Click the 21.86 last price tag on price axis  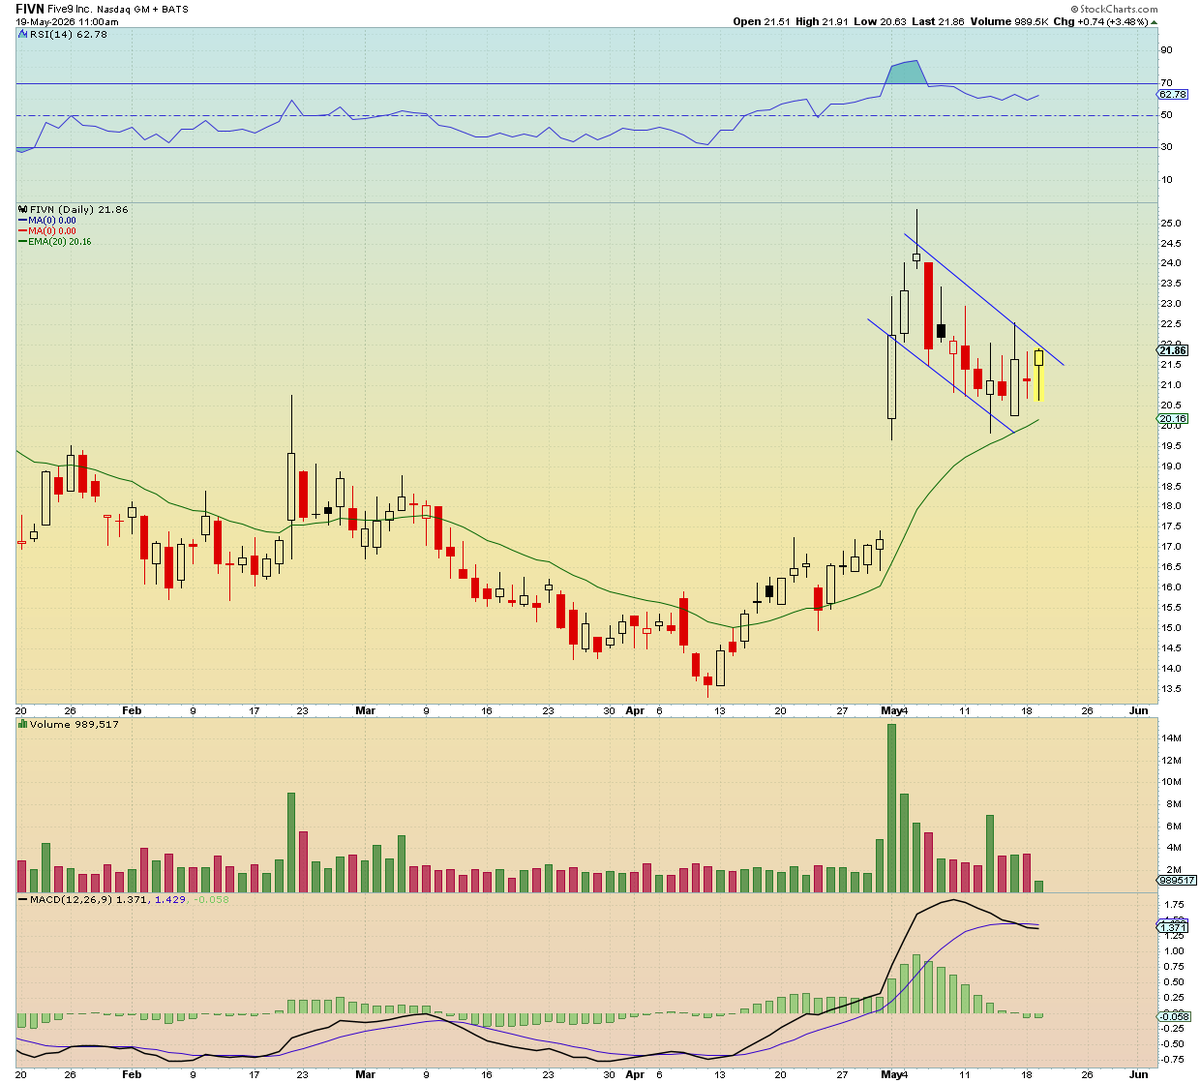point(1172,351)
